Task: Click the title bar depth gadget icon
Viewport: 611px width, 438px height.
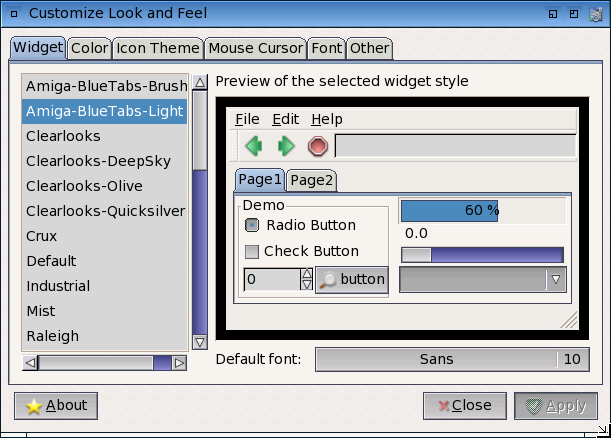Action: point(553,14)
